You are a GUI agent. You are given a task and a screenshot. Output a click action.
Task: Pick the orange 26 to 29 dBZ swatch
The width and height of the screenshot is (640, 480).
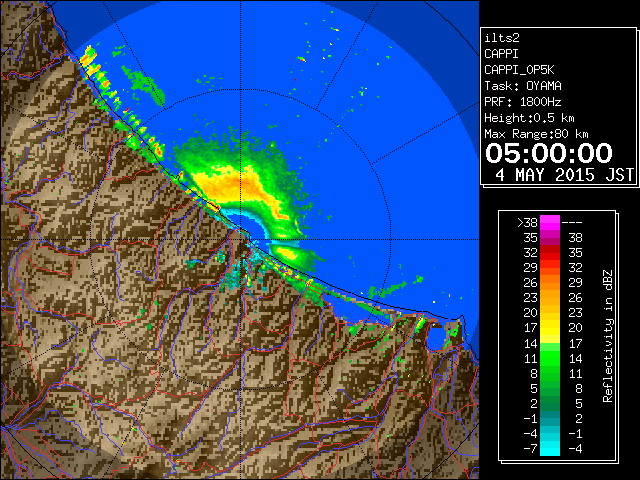pyautogui.click(x=550, y=282)
